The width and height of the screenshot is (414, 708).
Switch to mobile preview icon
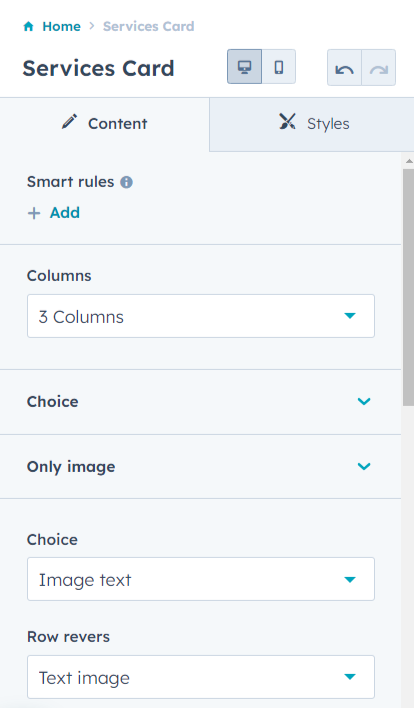[279, 67]
